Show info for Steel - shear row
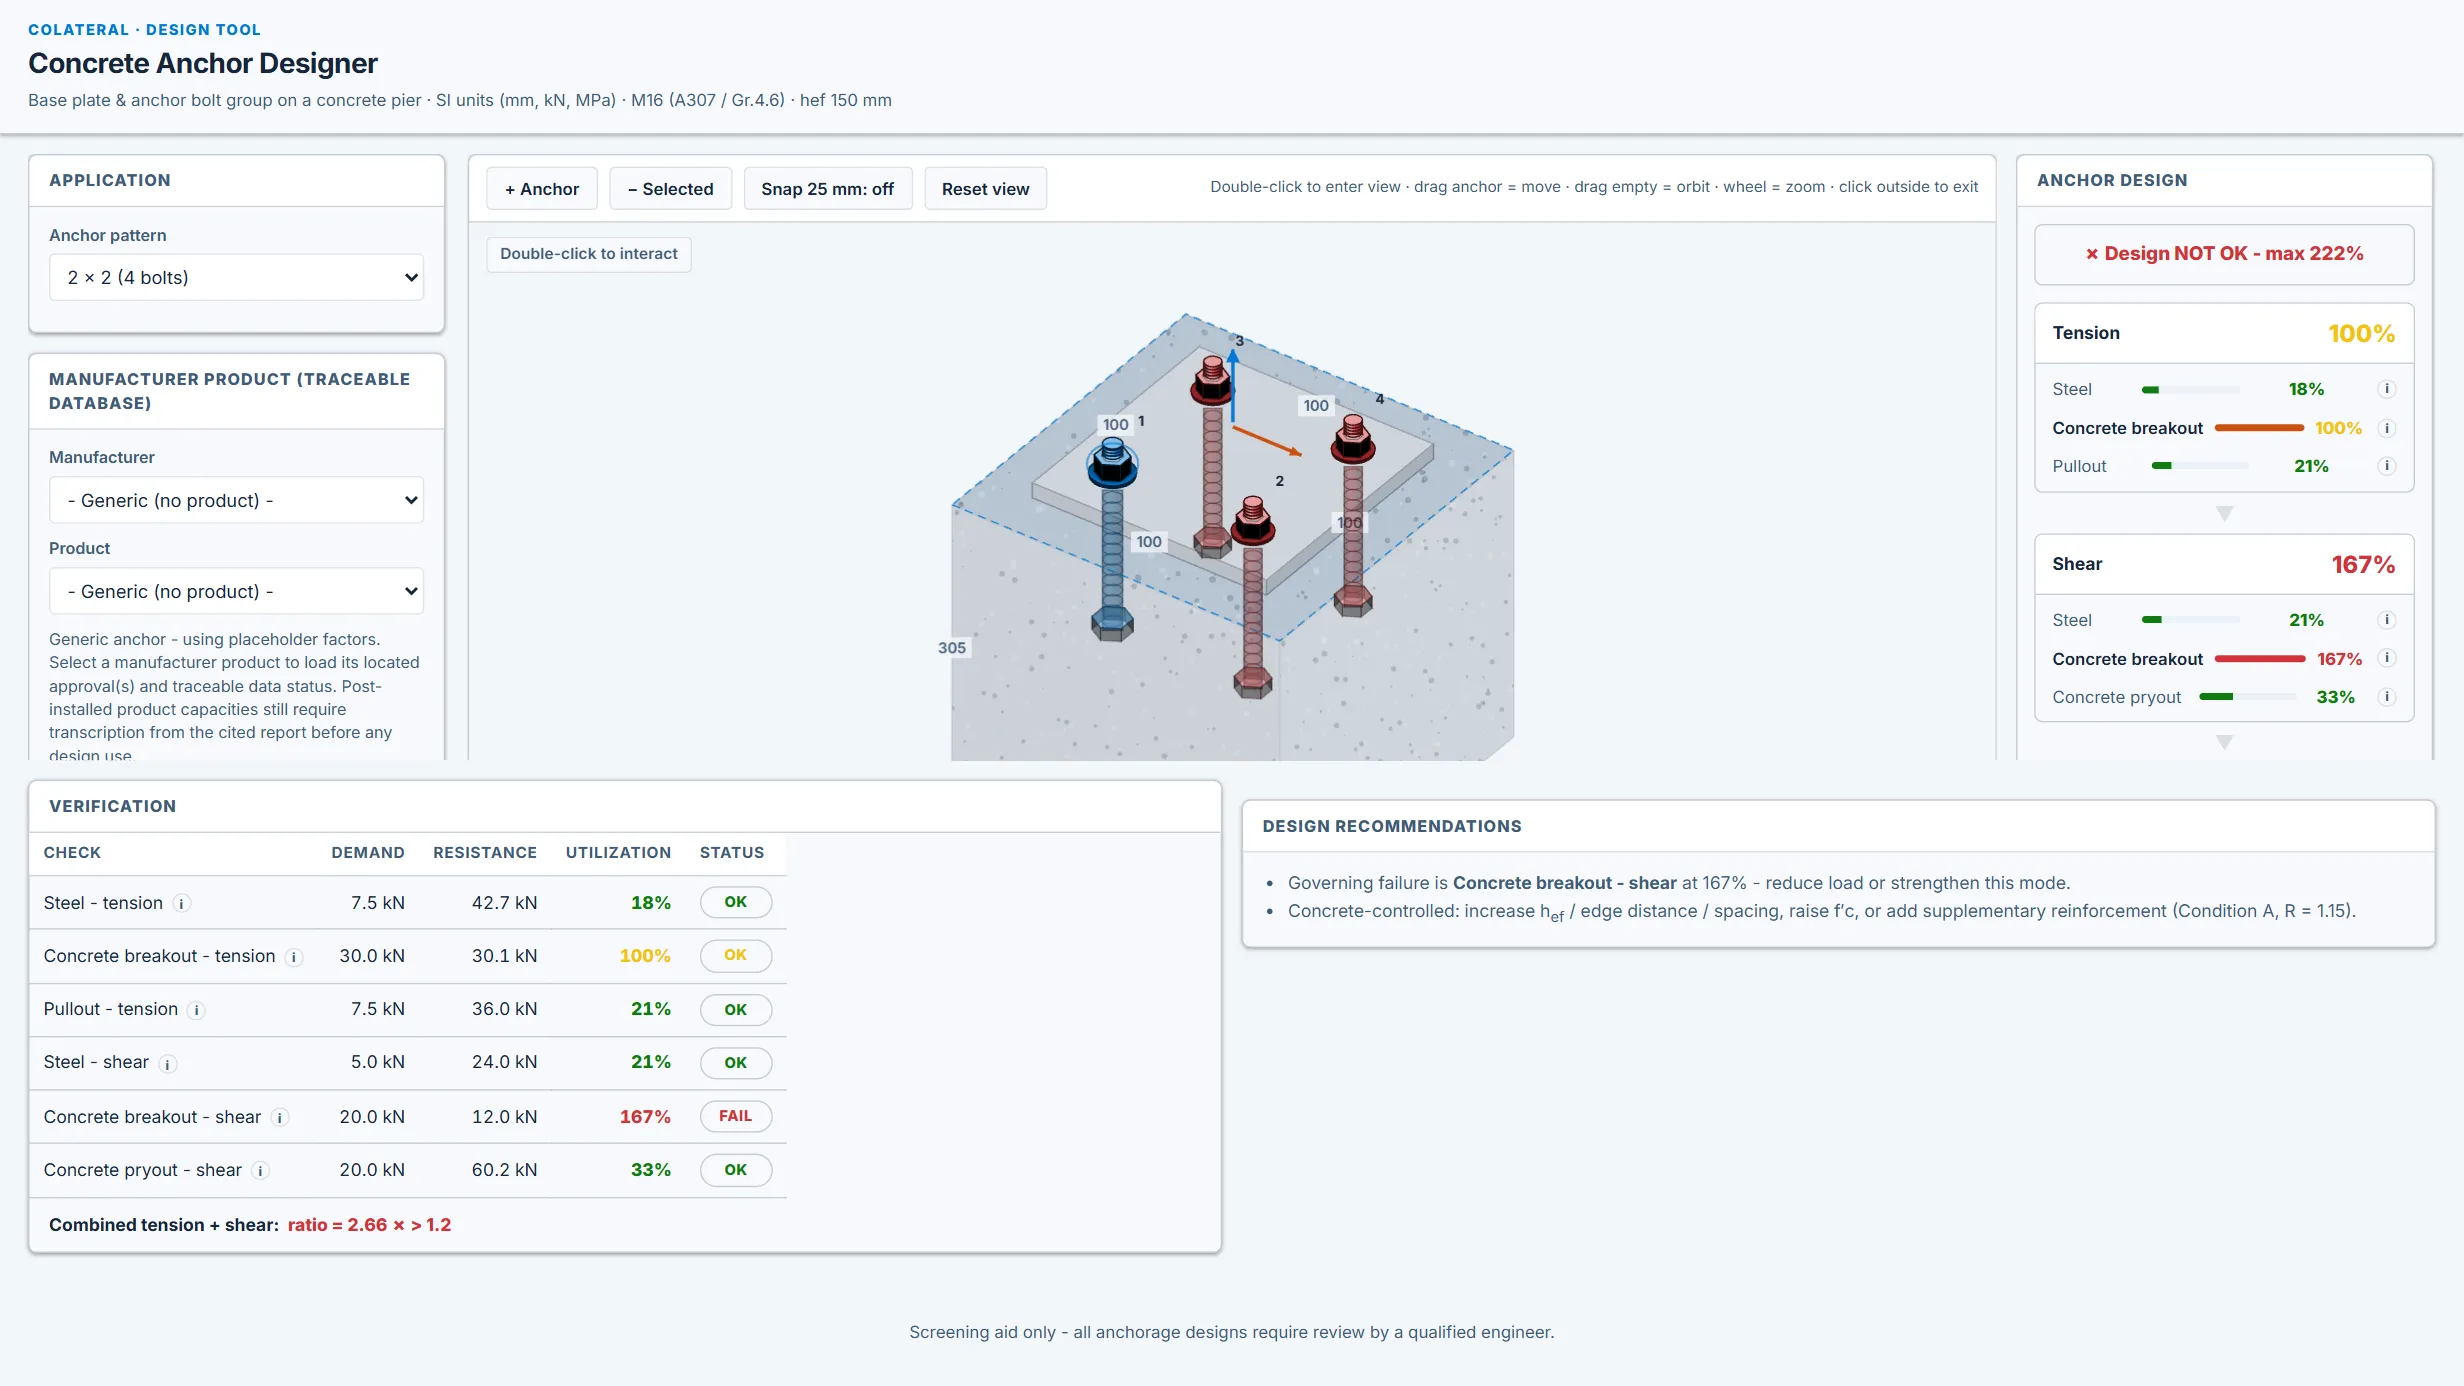The image size is (2464, 1386). coord(168,1064)
